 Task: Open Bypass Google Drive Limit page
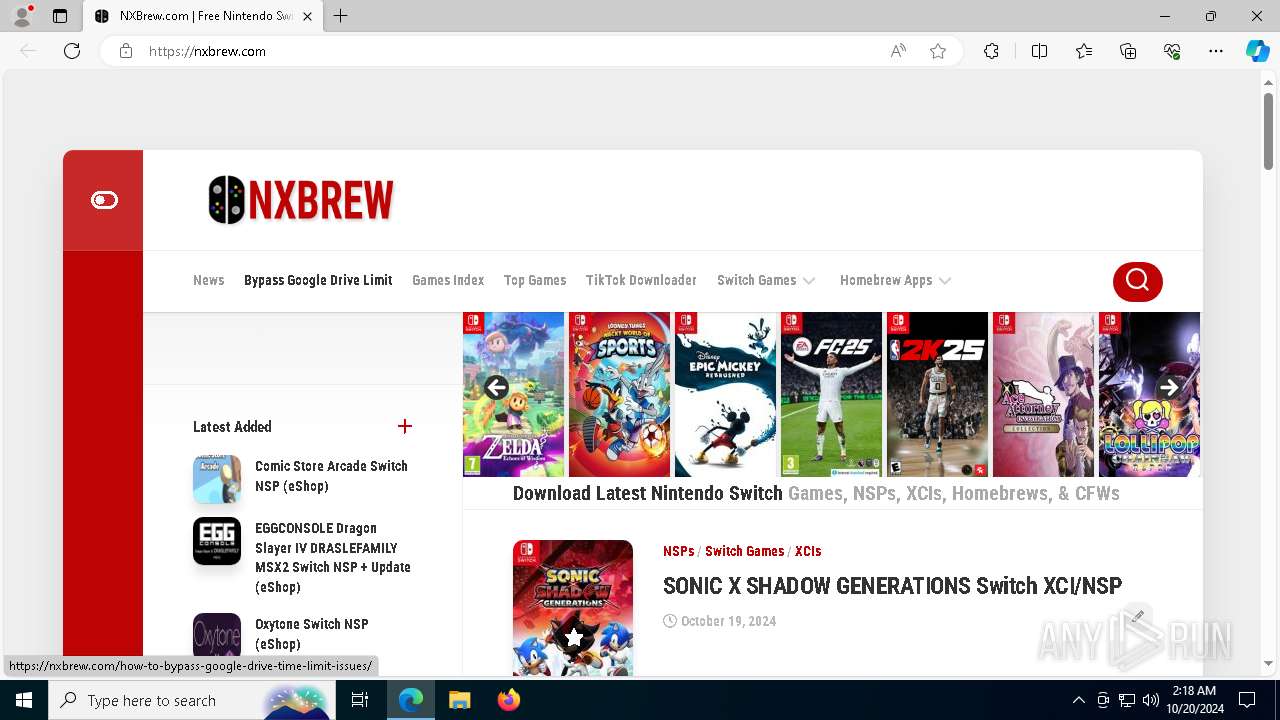318,280
